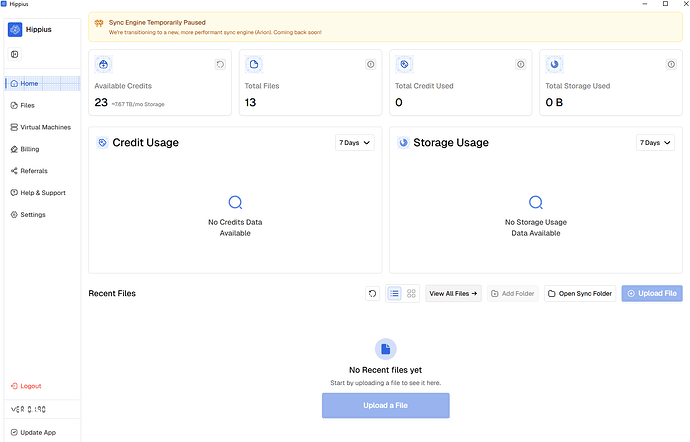Open the Files page in sidebar

pos(27,105)
